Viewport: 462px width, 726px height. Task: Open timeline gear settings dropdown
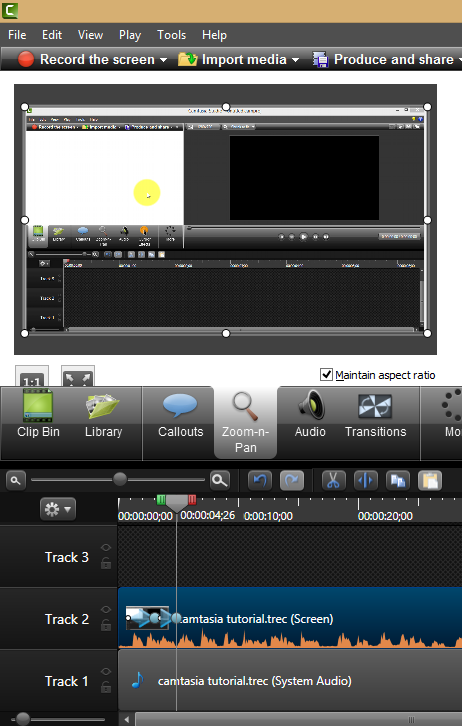[58, 509]
